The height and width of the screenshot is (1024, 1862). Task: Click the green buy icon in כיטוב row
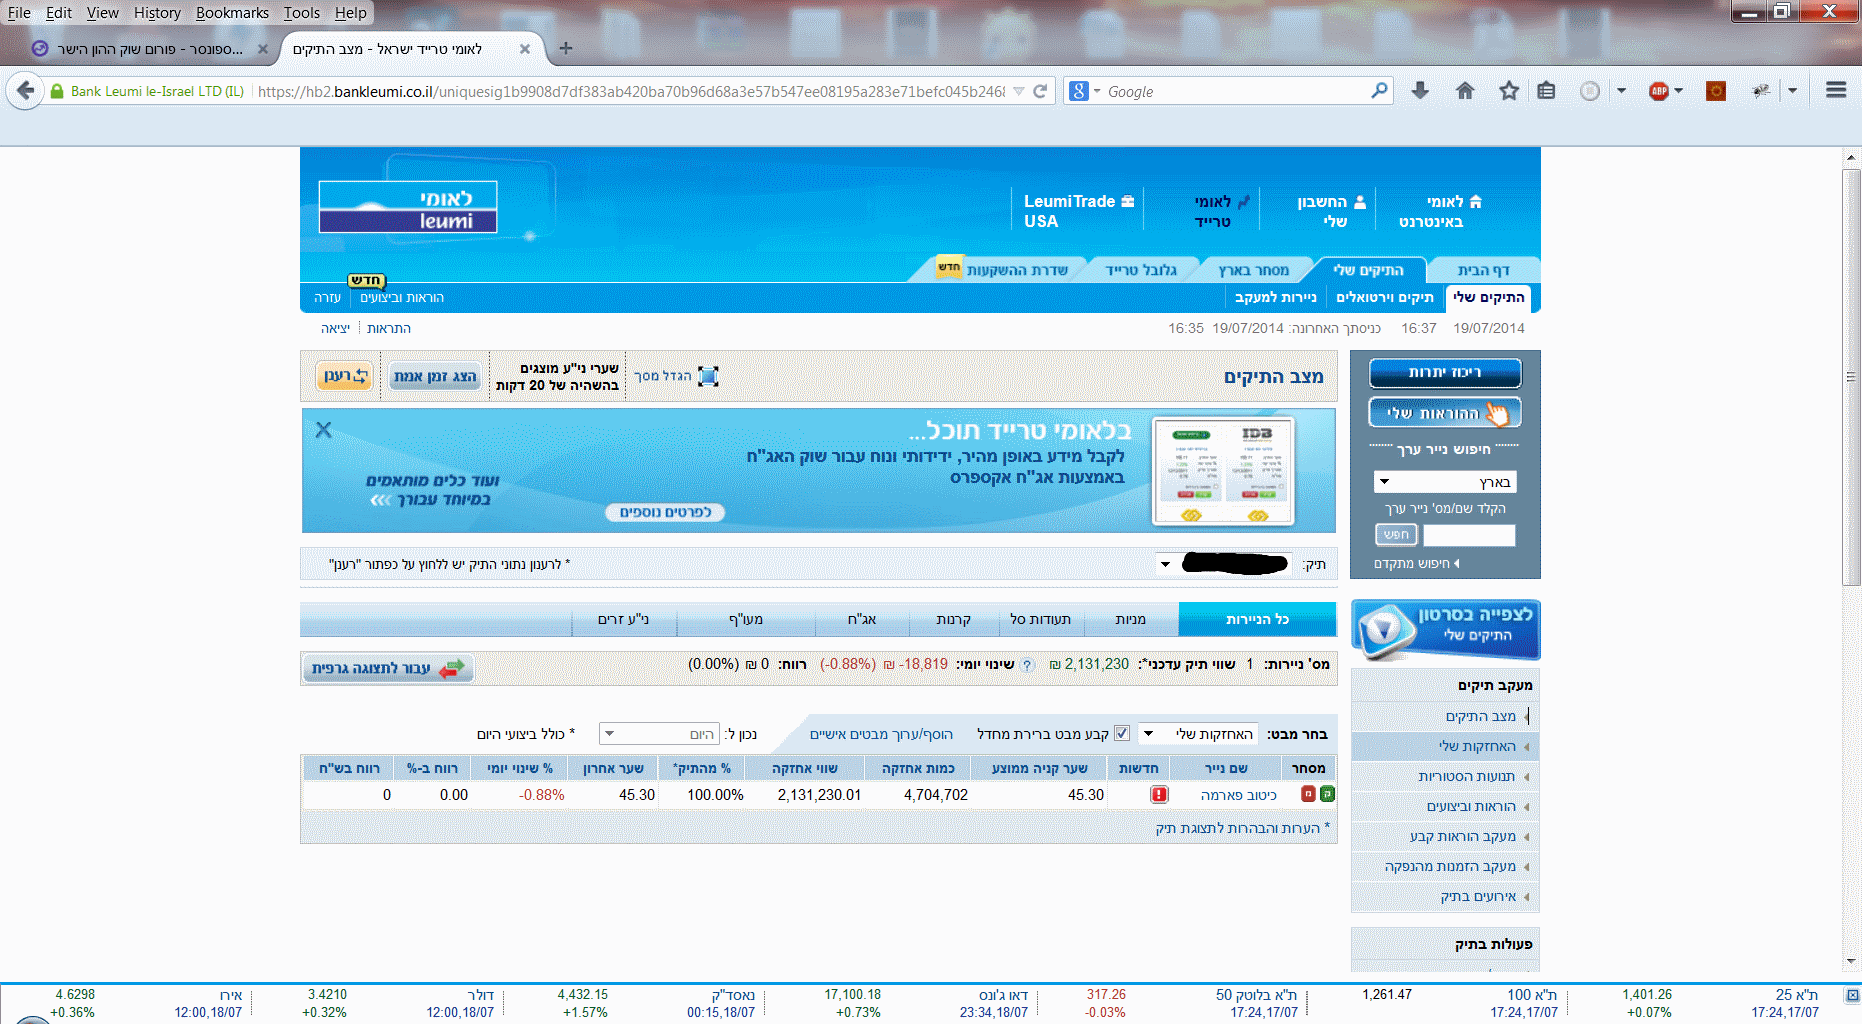tap(1327, 794)
